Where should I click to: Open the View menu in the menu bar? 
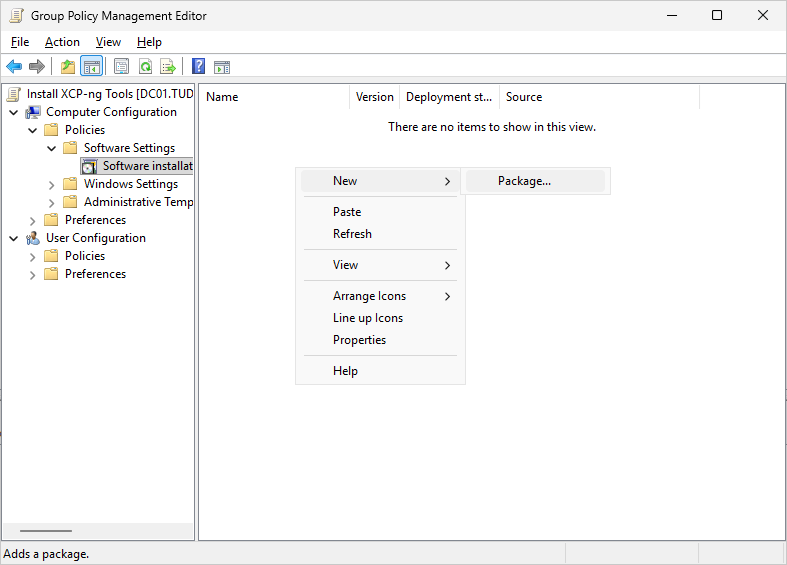[108, 42]
